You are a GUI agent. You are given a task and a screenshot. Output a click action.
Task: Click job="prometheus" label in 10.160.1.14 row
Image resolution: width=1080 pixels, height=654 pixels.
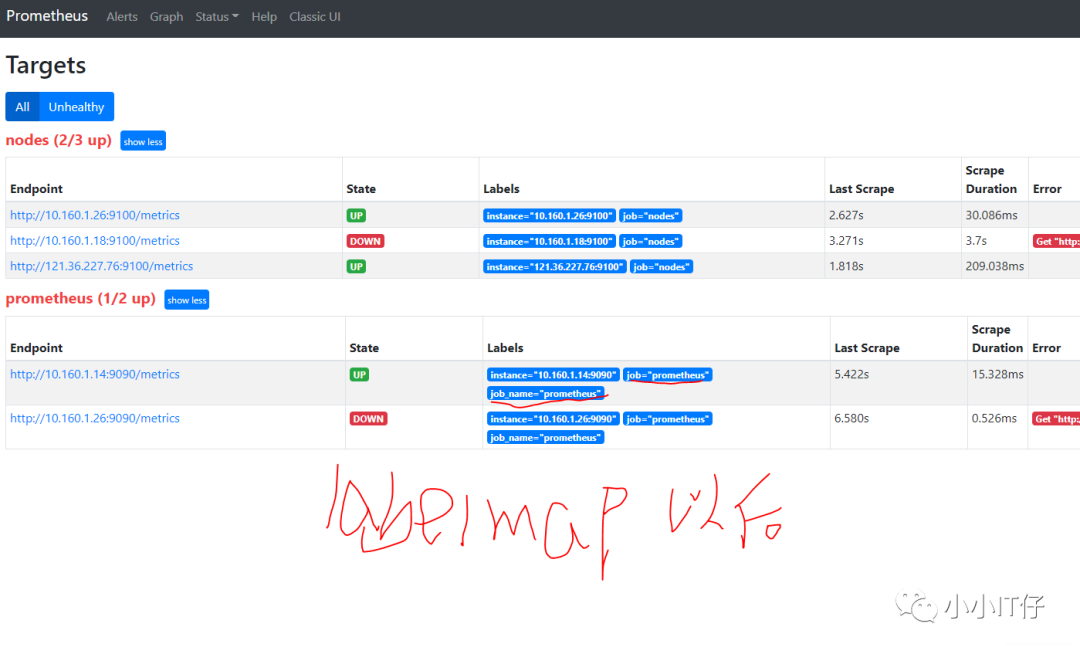click(667, 375)
